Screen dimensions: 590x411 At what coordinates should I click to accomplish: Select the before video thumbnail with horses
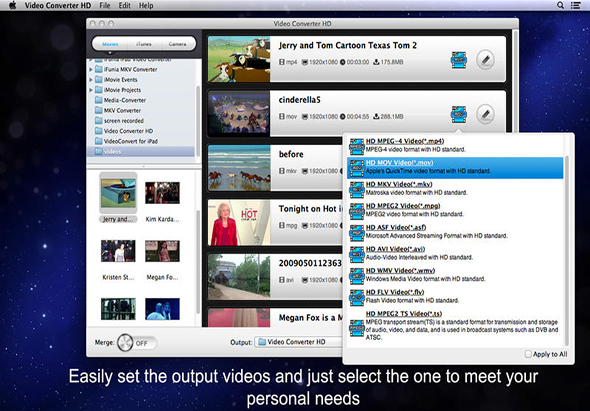(239, 168)
